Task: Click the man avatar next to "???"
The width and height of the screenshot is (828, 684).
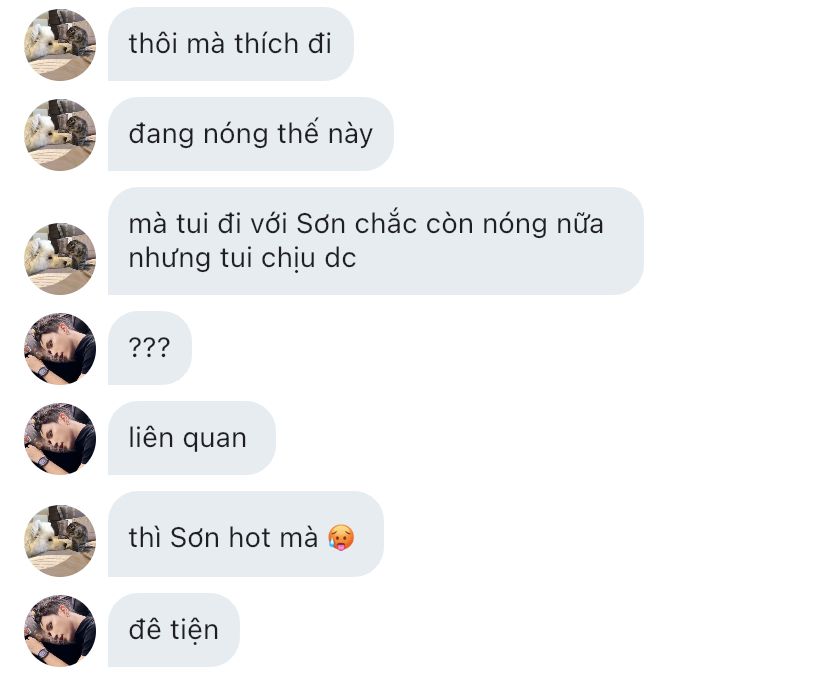Action: (x=60, y=349)
